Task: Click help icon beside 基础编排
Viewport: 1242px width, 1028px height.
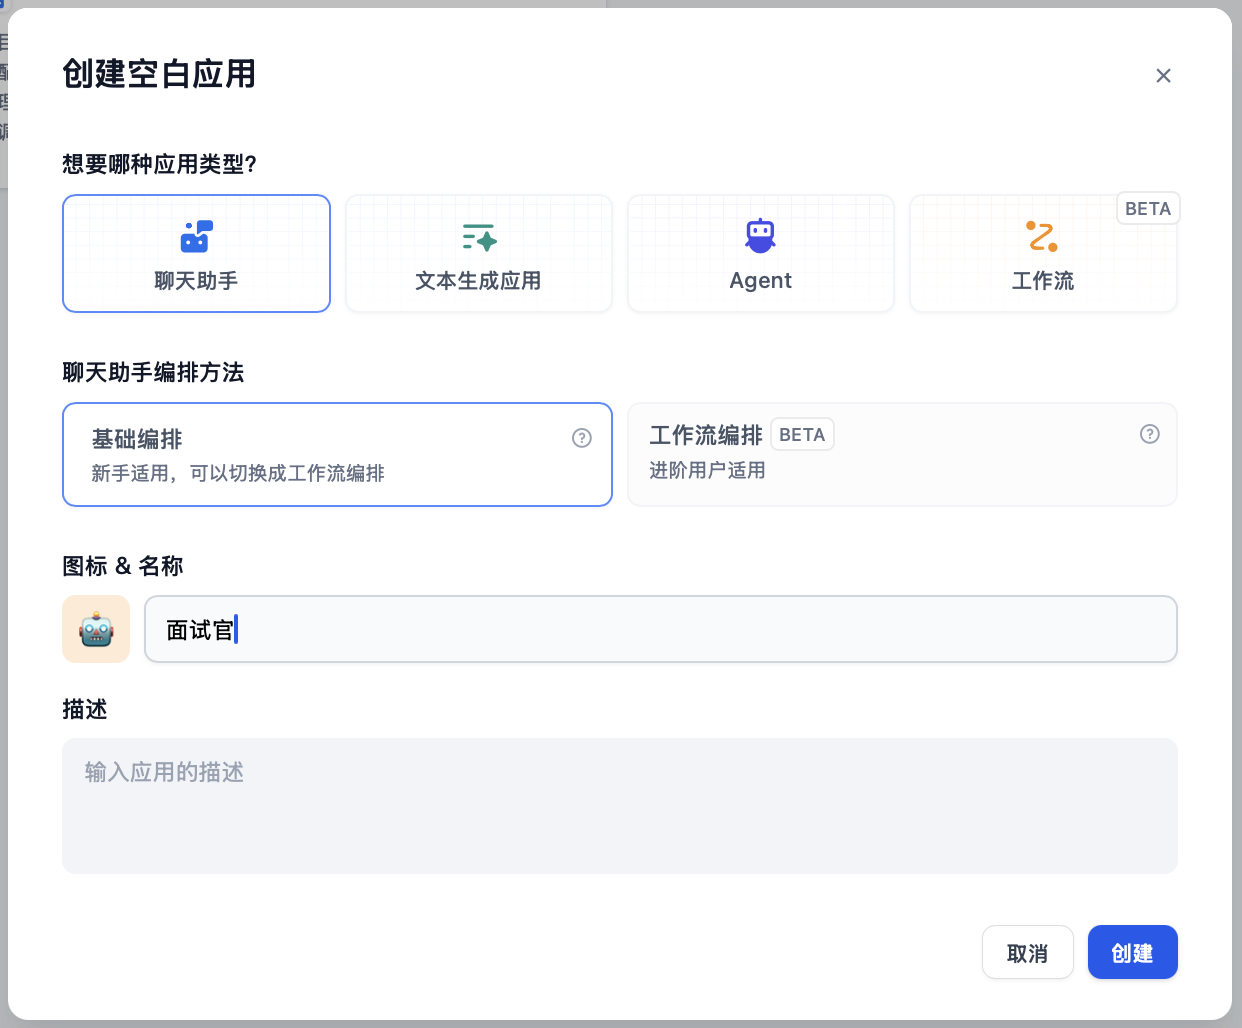Action: 582,438
